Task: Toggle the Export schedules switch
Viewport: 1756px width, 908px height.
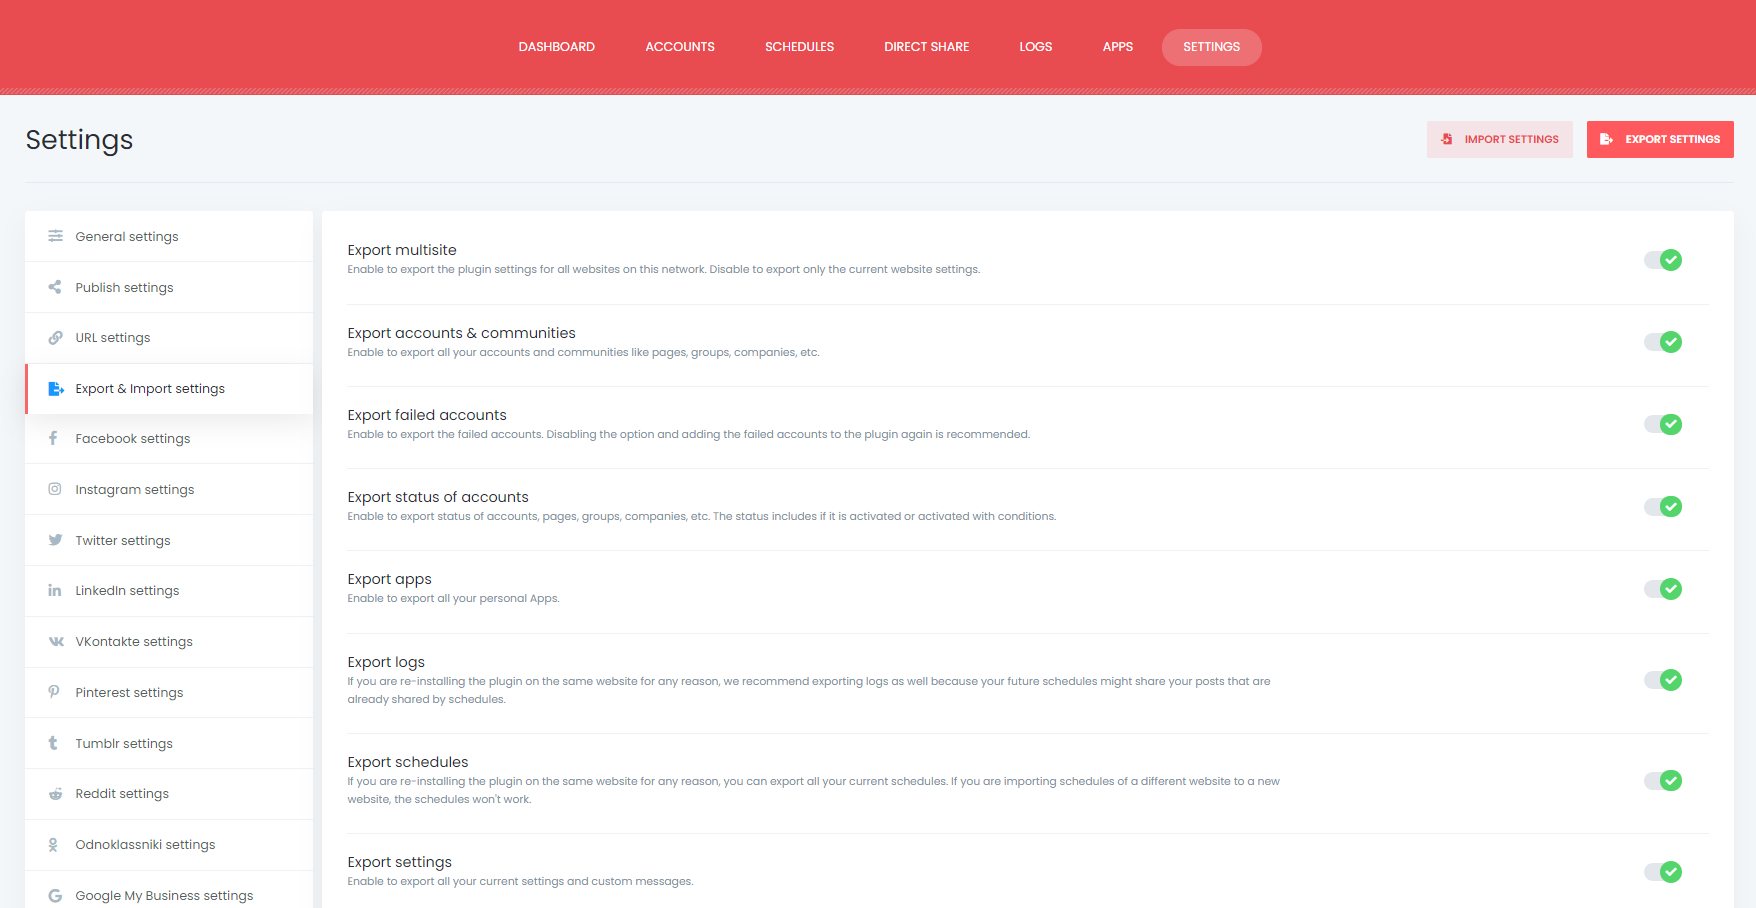Action: pyautogui.click(x=1663, y=780)
